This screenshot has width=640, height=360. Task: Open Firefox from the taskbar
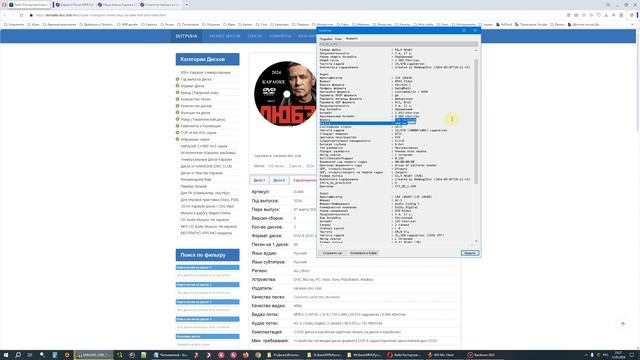(x=245, y=355)
